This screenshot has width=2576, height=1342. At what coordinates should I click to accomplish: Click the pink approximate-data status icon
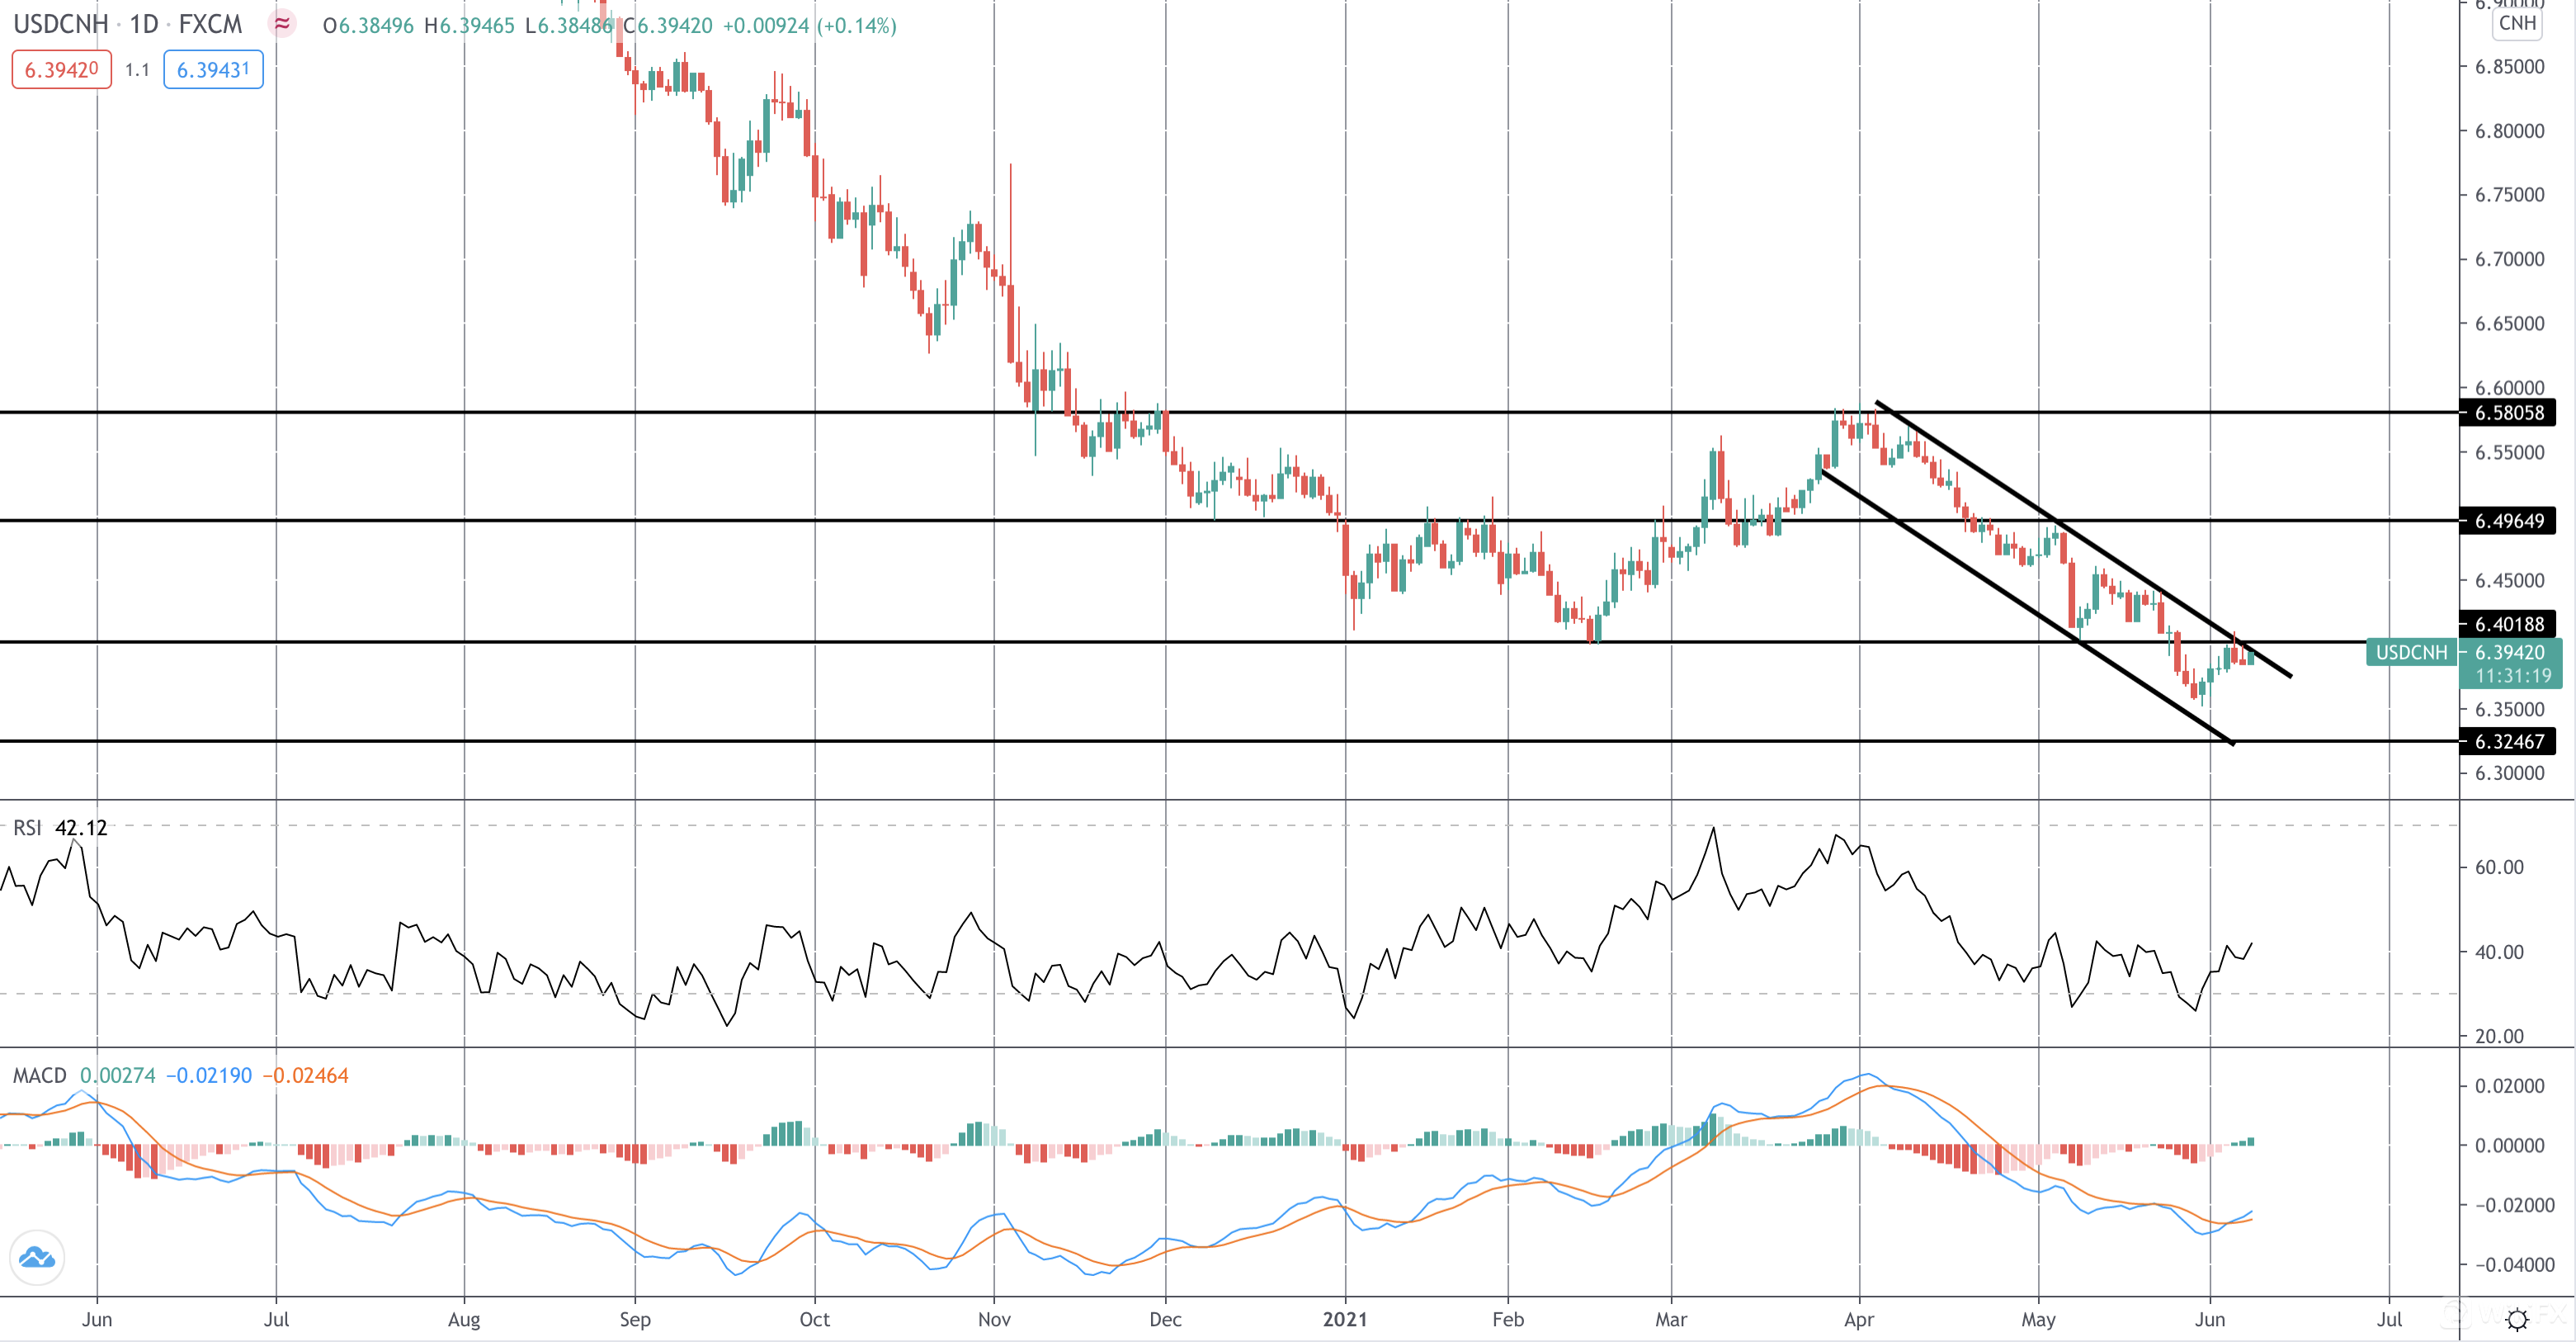tap(282, 23)
